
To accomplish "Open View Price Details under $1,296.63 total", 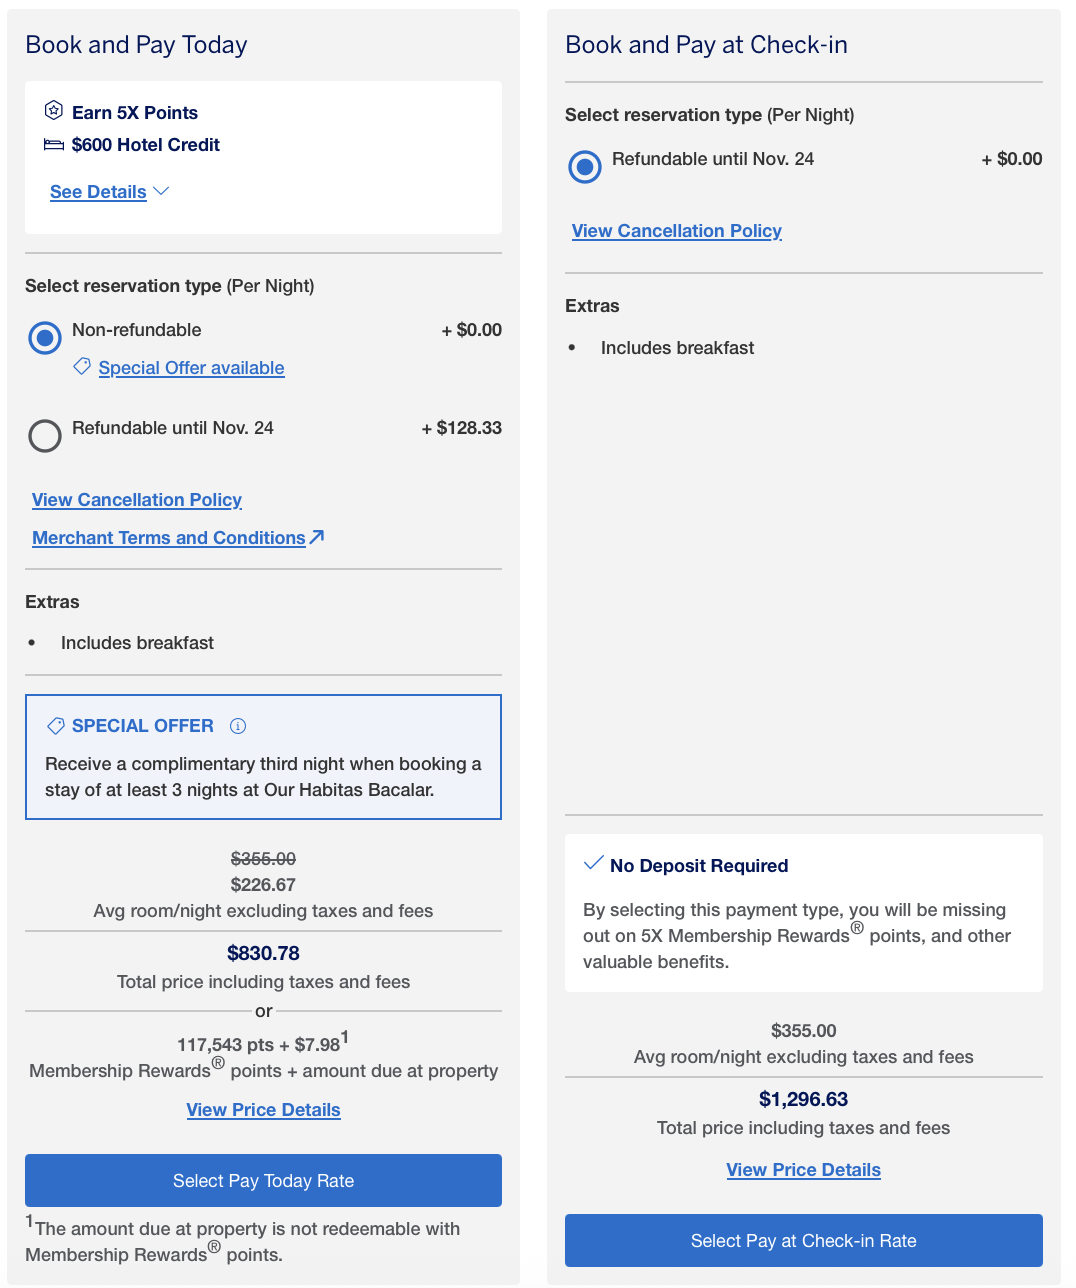I will point(803,1170).
